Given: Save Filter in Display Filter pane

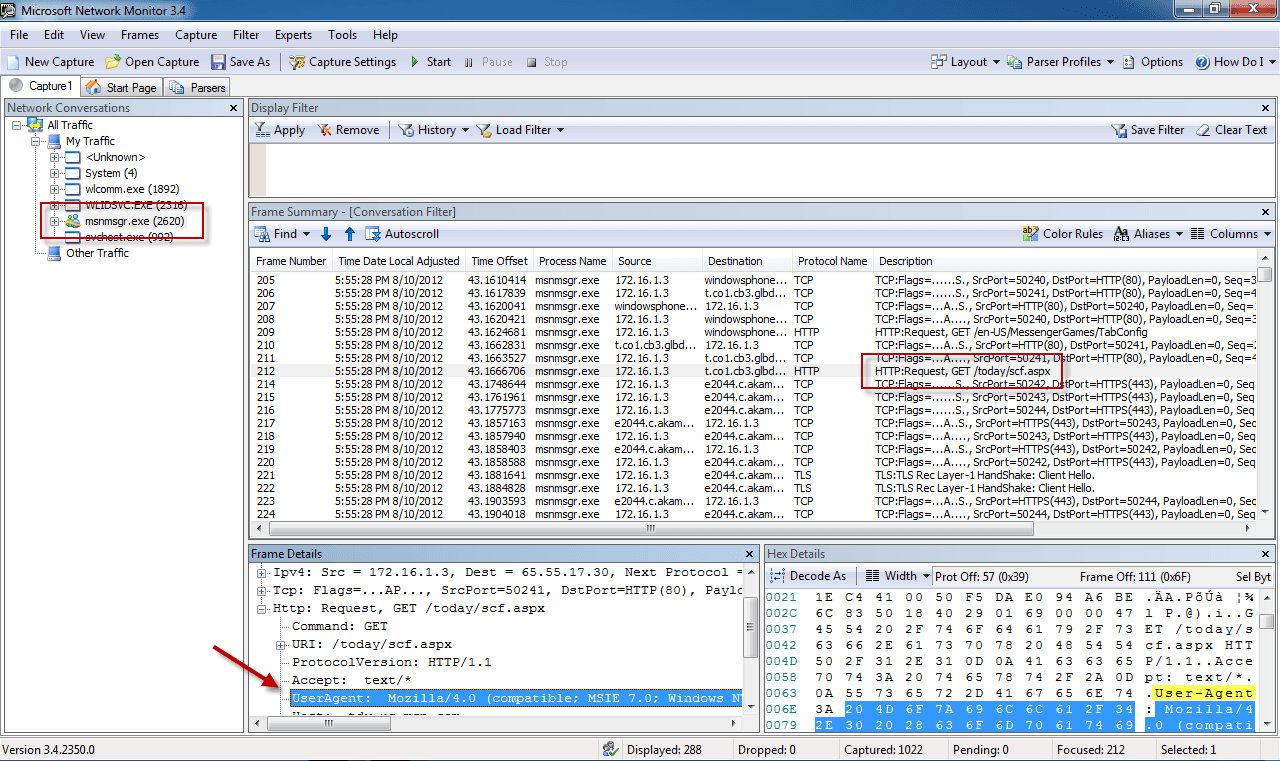Looking at the screenshot, I should pos(1147,130).
